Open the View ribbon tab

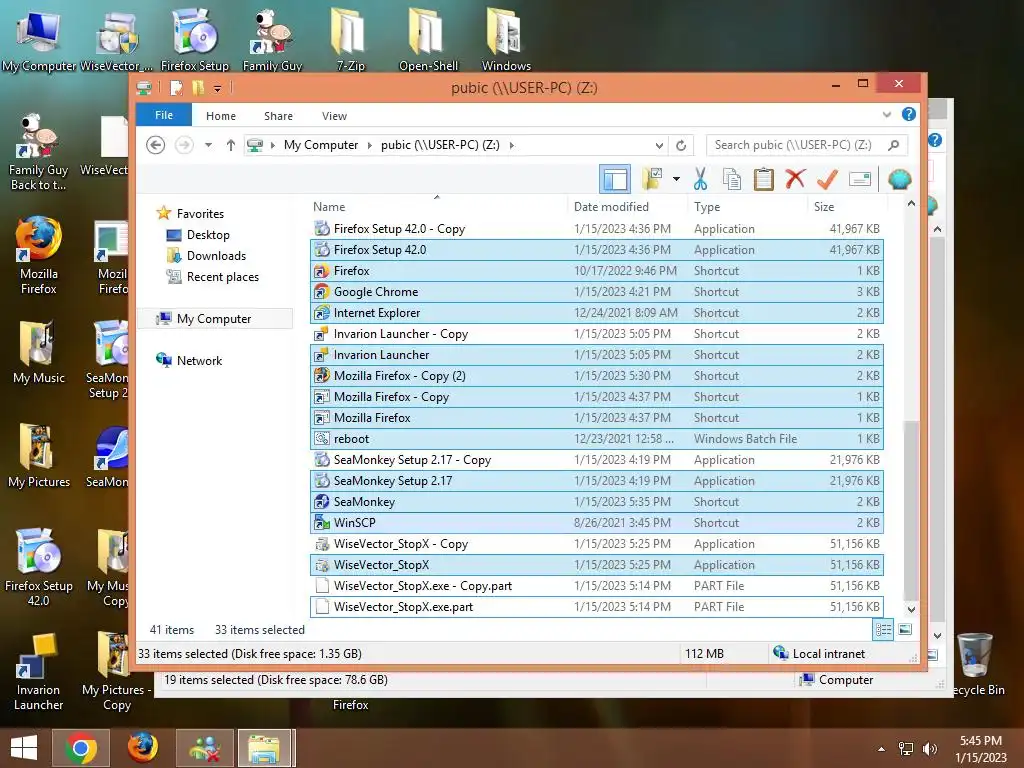[x=334, y=116]
